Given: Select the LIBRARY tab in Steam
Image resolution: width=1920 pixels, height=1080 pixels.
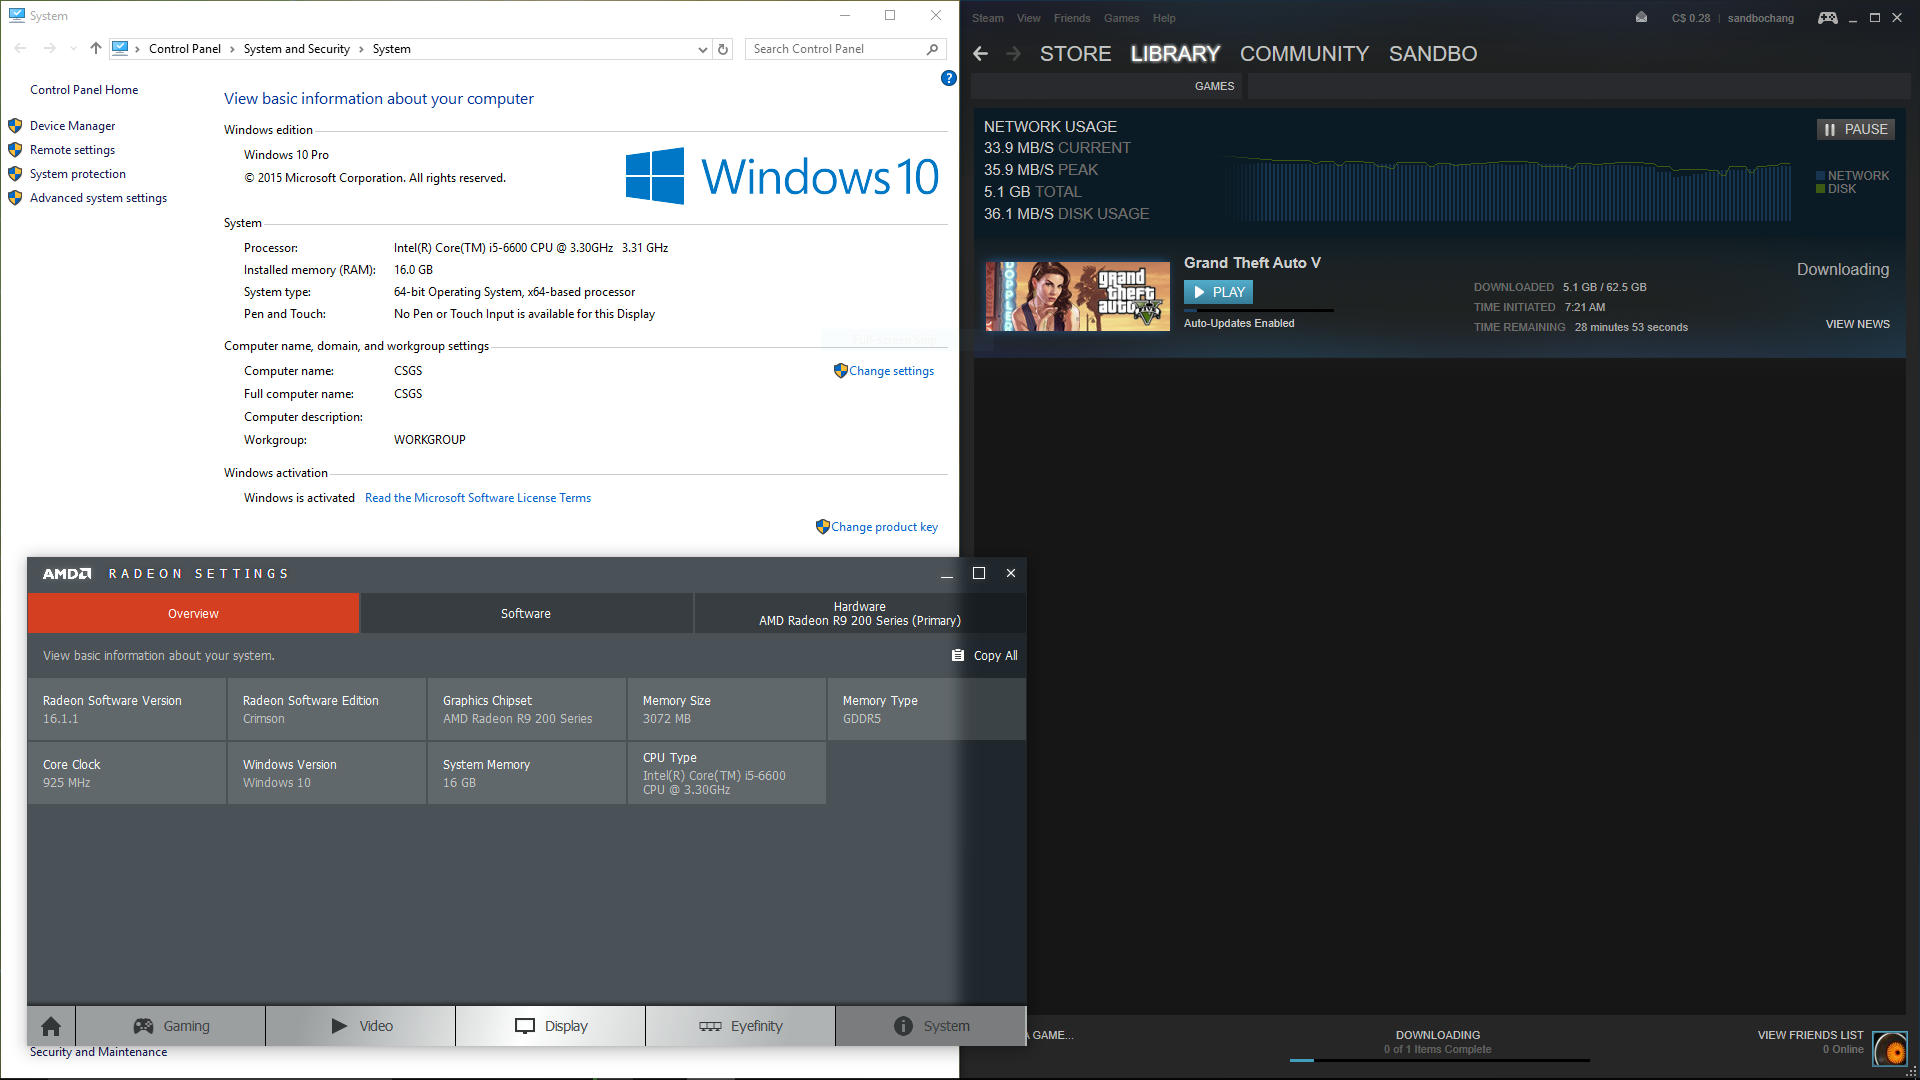Looking at the screenshot, I should click(x=1175, y=54).
